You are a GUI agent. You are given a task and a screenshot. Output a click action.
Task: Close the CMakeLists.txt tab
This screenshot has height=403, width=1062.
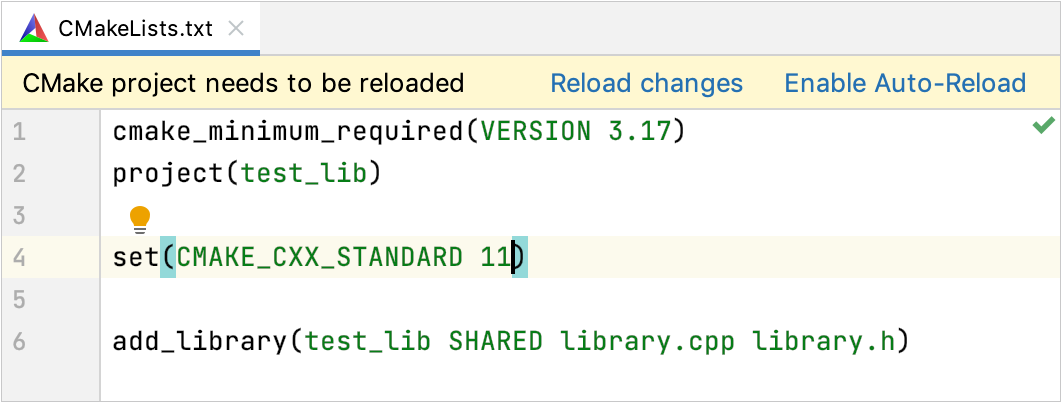(236, 28)
